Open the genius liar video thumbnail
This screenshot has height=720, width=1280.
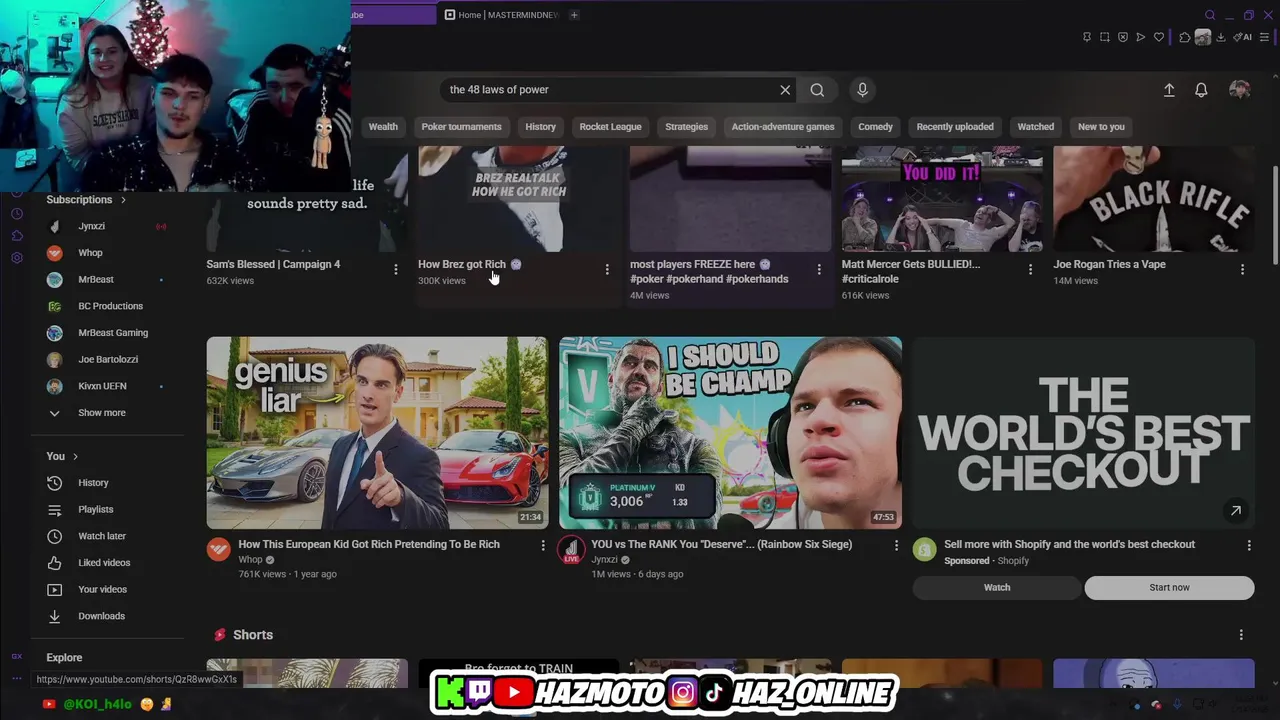[377, 432]
